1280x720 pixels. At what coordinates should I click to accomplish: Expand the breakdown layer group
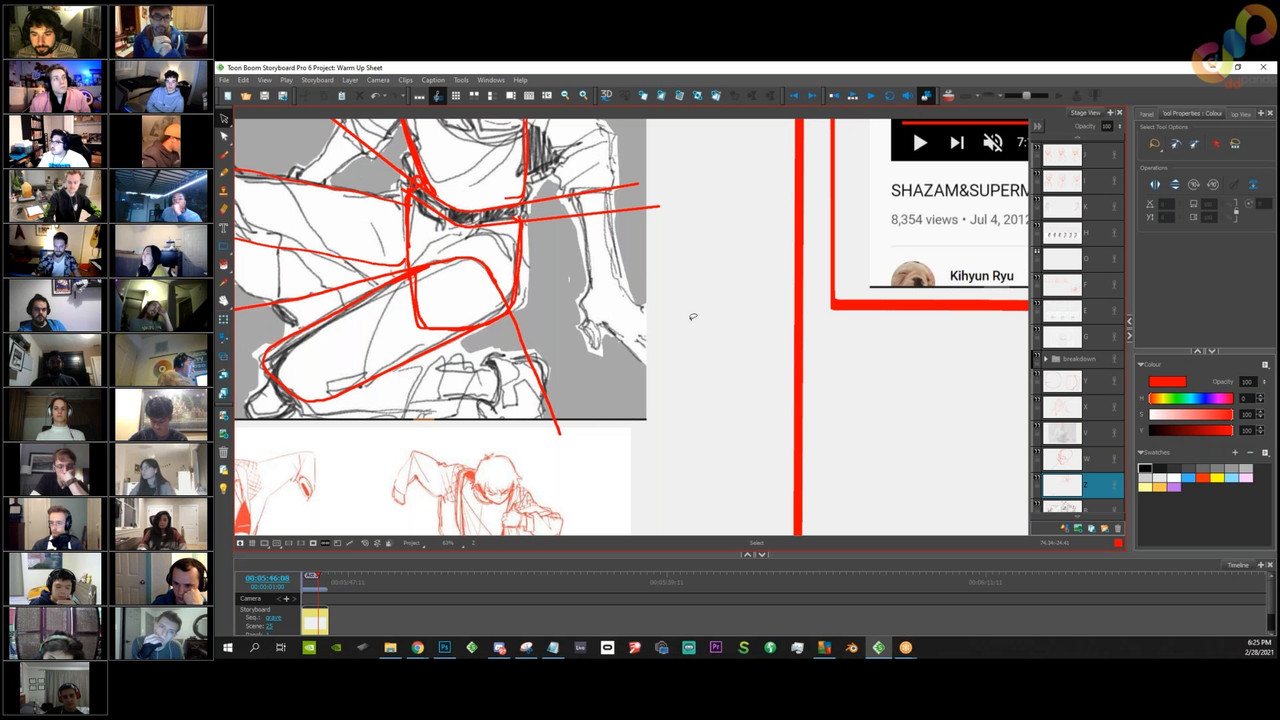pyautogui.click(x=1046, y=359)
